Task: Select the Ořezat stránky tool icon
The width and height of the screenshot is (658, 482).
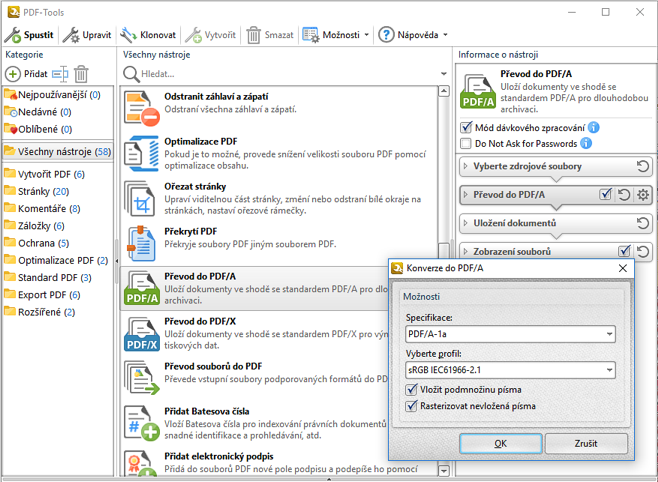Action: (140, 197)
